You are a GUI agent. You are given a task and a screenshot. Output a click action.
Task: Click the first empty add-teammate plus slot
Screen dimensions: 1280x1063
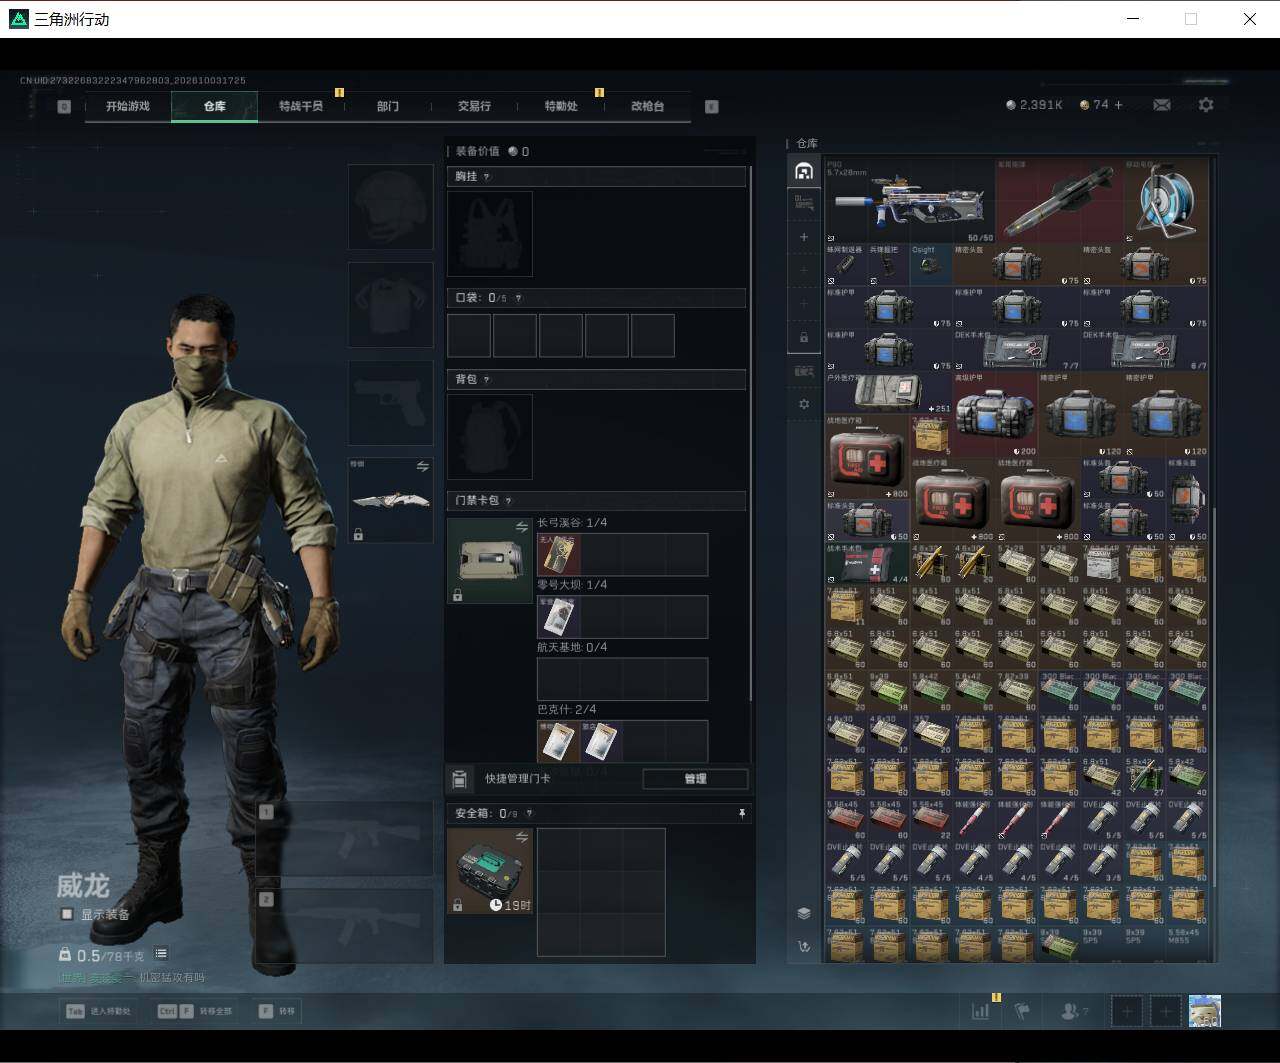[1127, 1011]
